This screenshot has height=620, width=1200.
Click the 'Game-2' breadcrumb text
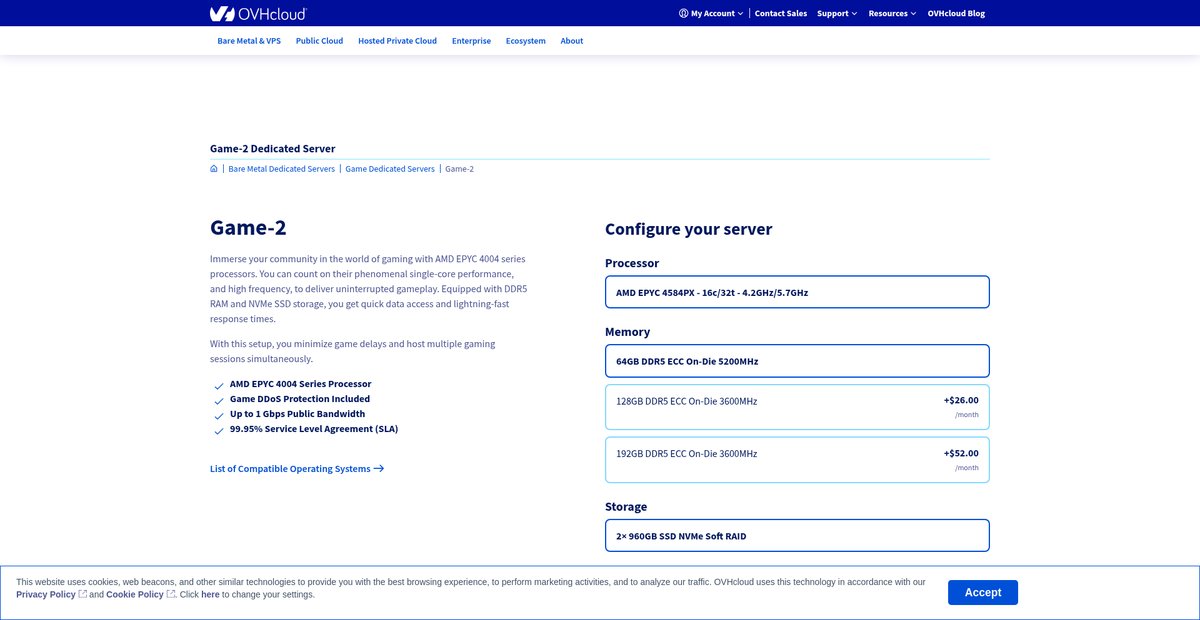[x=460, y=169]
